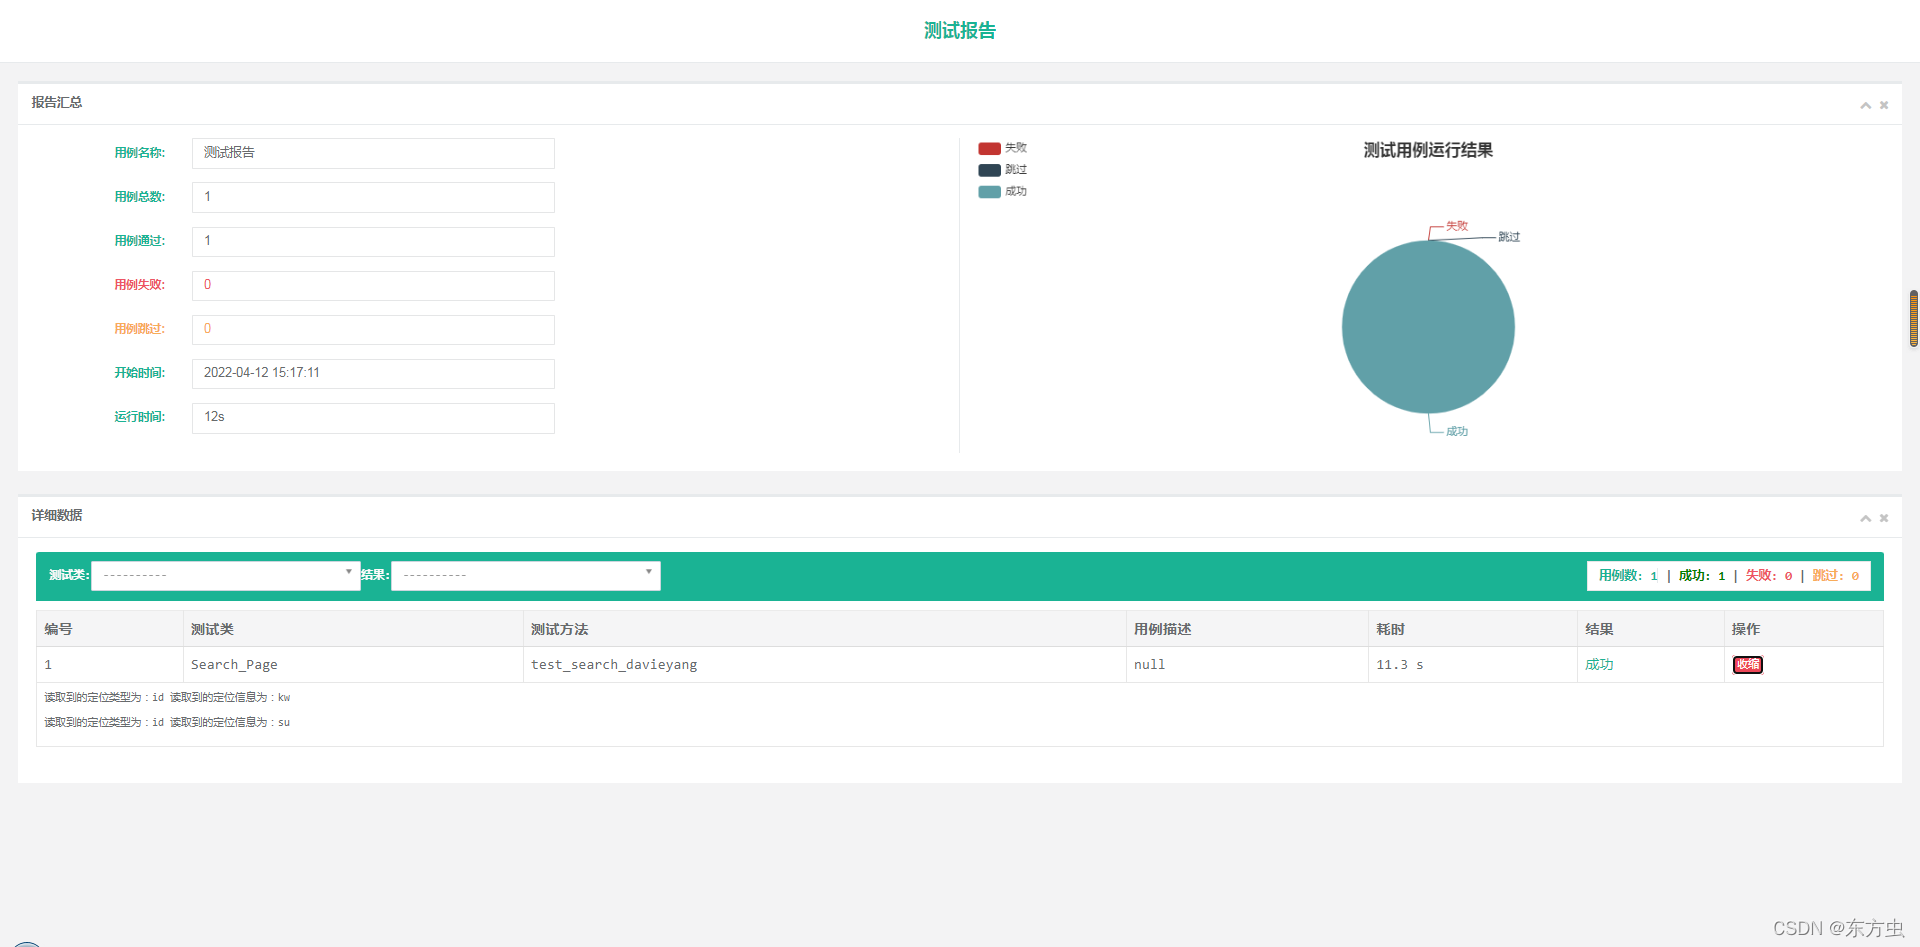
Task: Close the 报告汇总 panel
Action: pos(1884,105)
